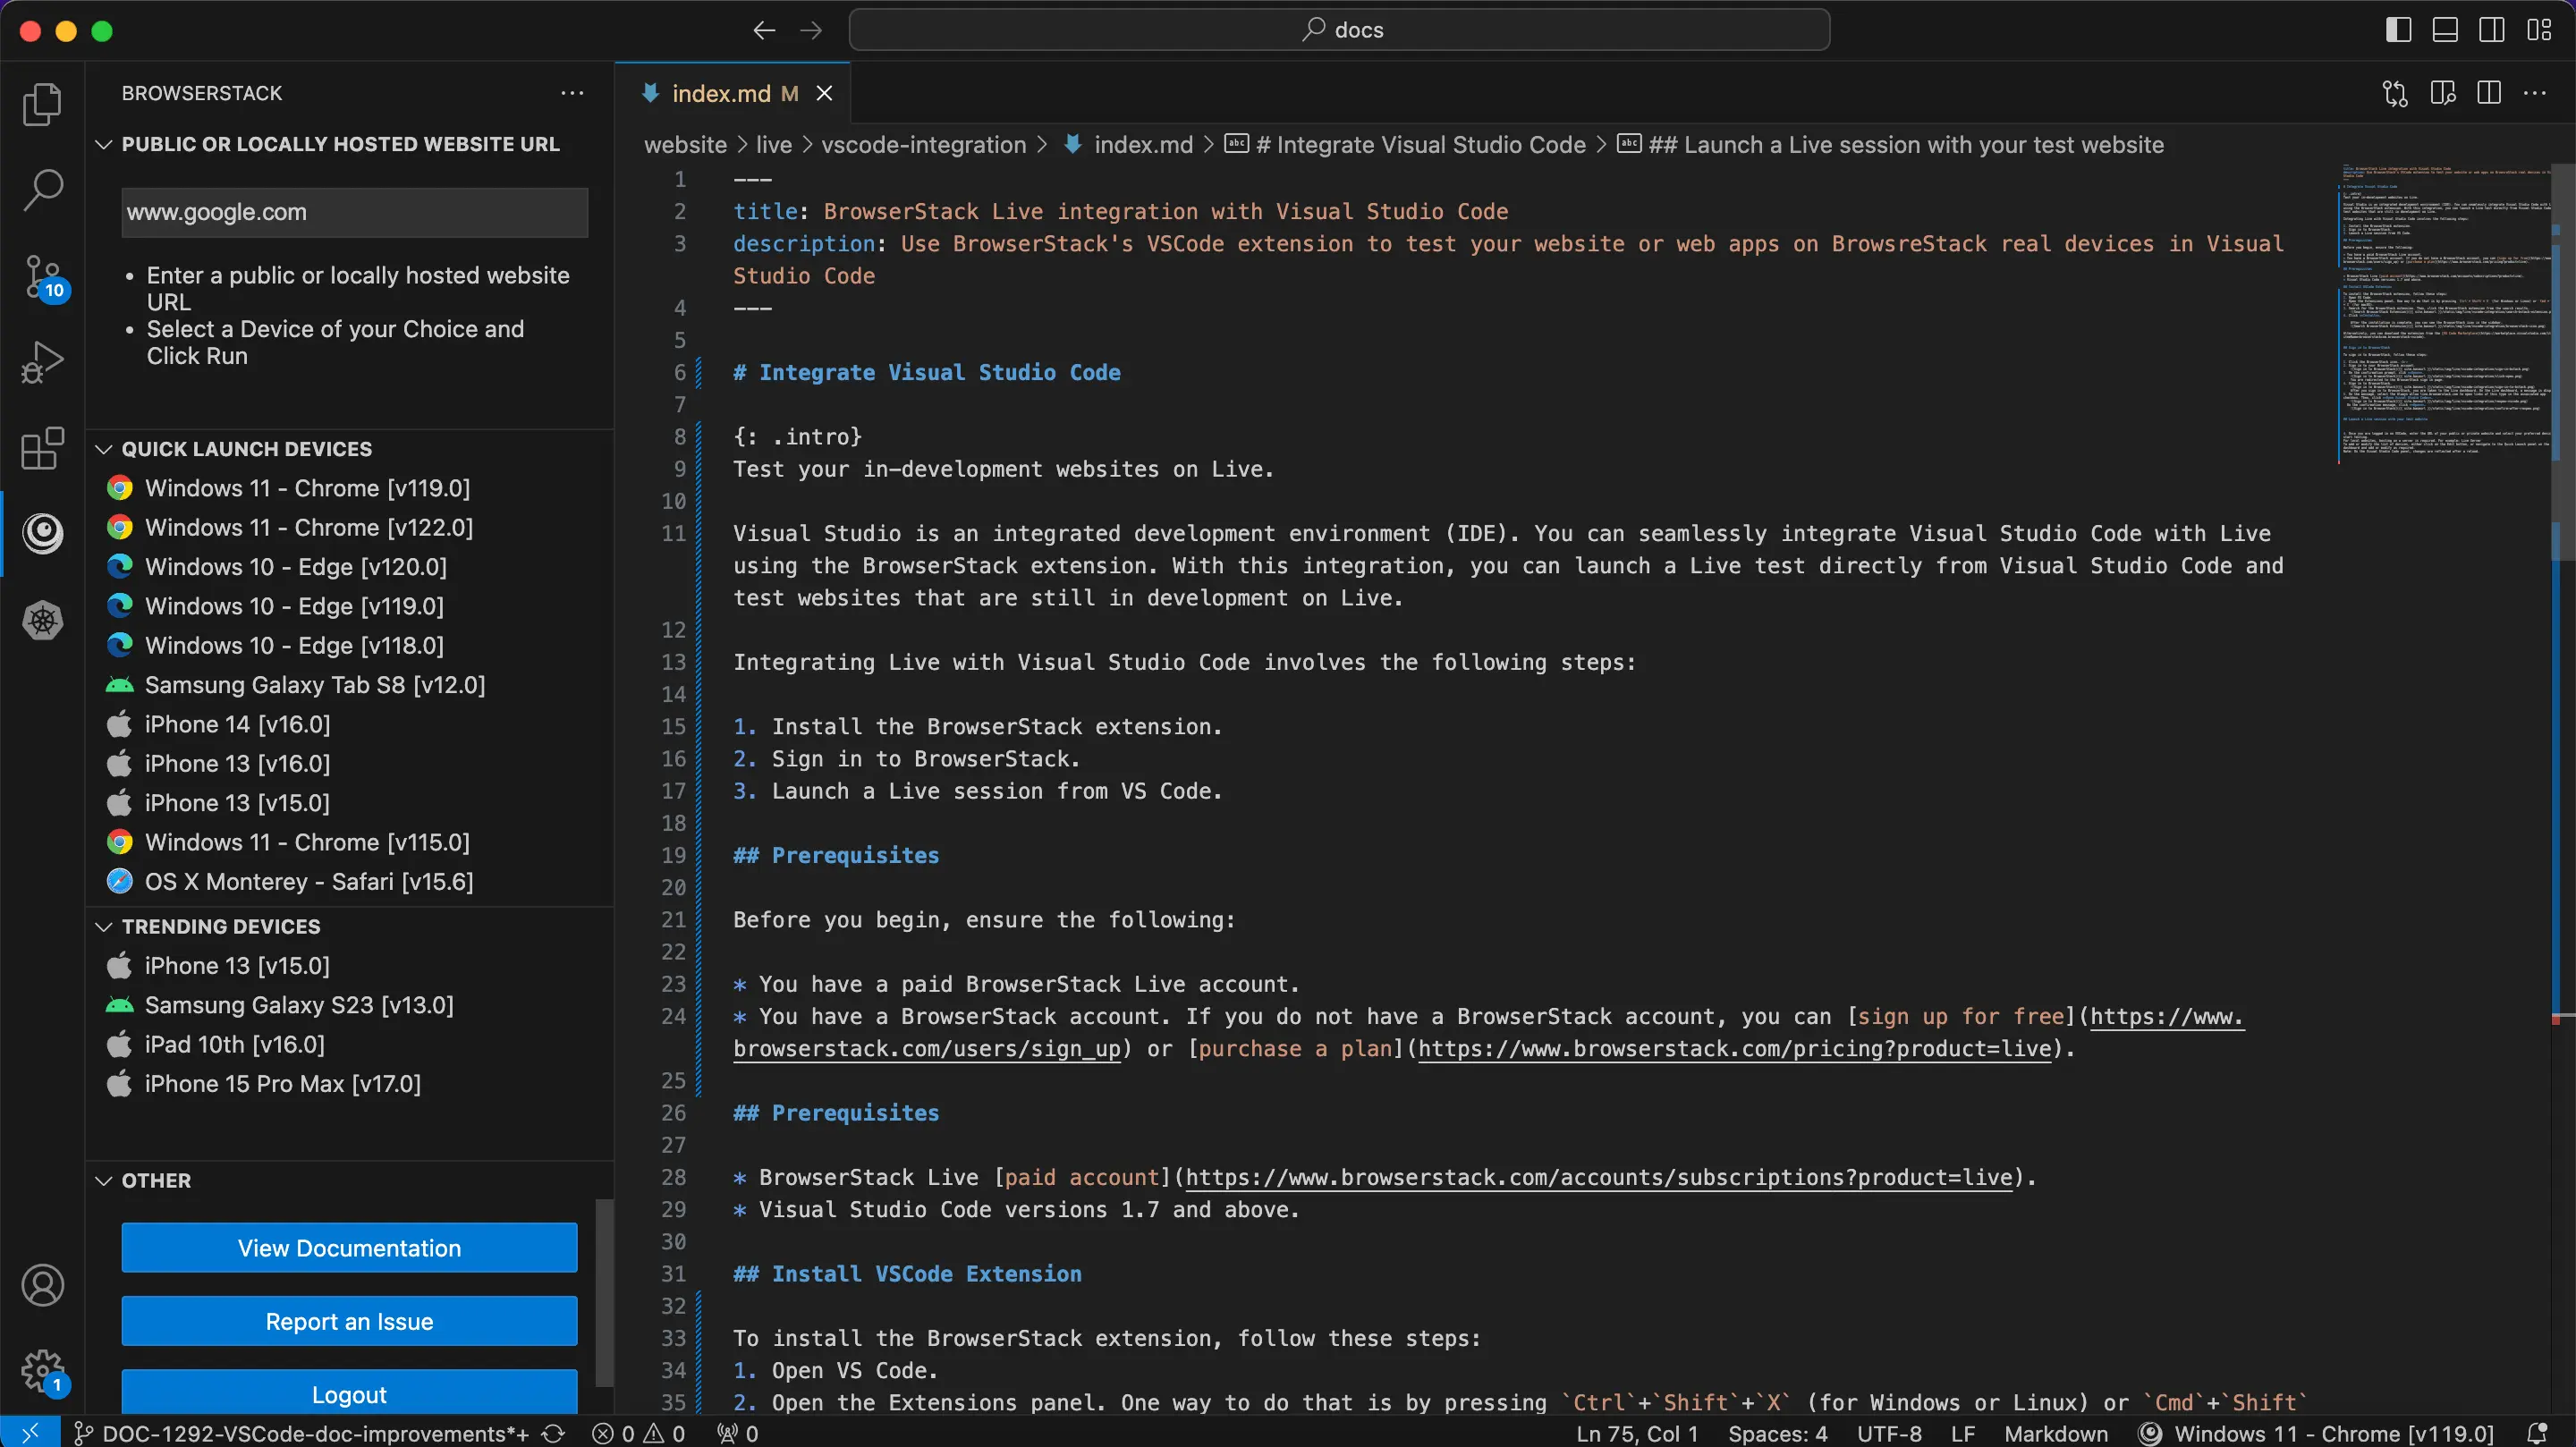Toggle the secondary side bar layout button
The width and height of the screenshot is (2576, 1447).
[x=2492, y=30]
